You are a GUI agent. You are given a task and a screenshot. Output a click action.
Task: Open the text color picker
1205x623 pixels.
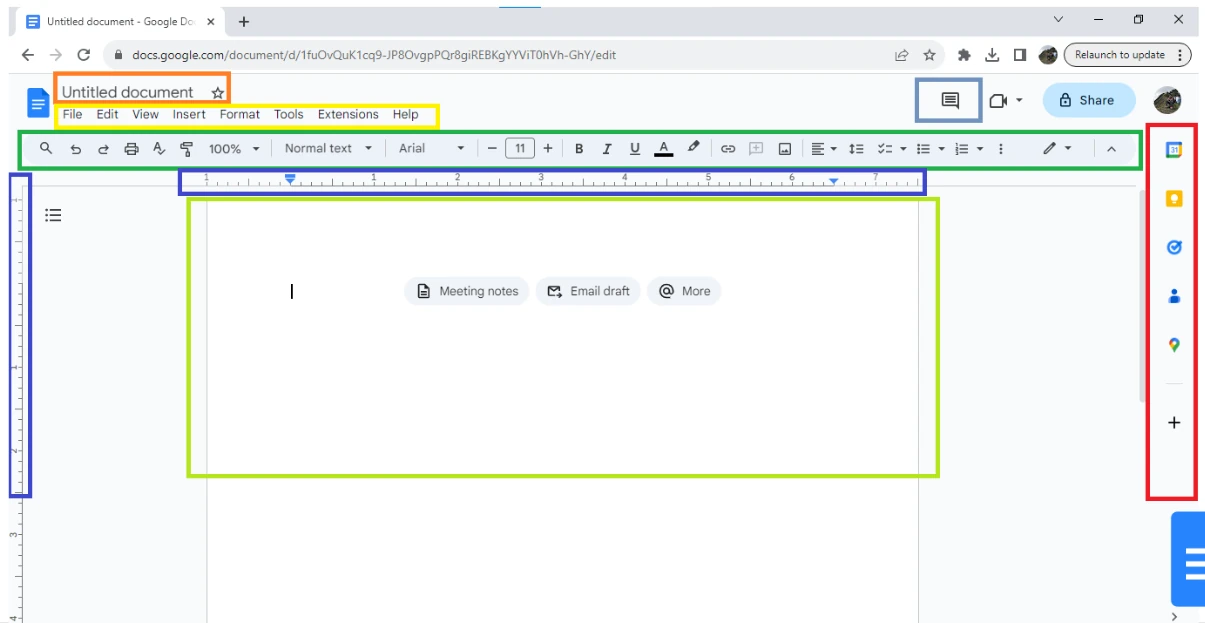coord(664,148)
